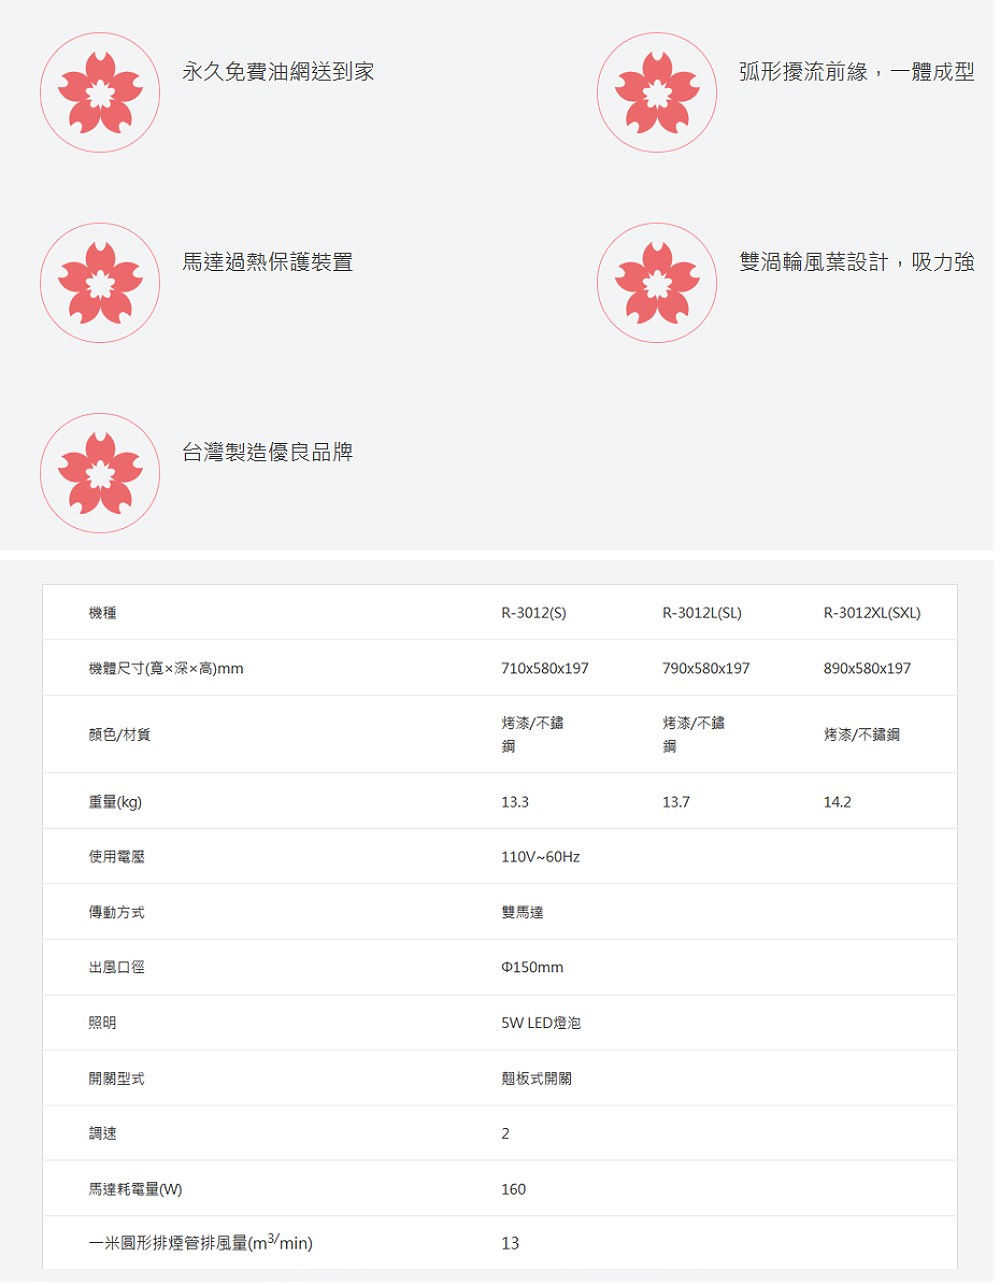Click the 5W LED燈泡 lighting value
The height and width of the screenshot is (1285, 1000).
point(540,1023)
